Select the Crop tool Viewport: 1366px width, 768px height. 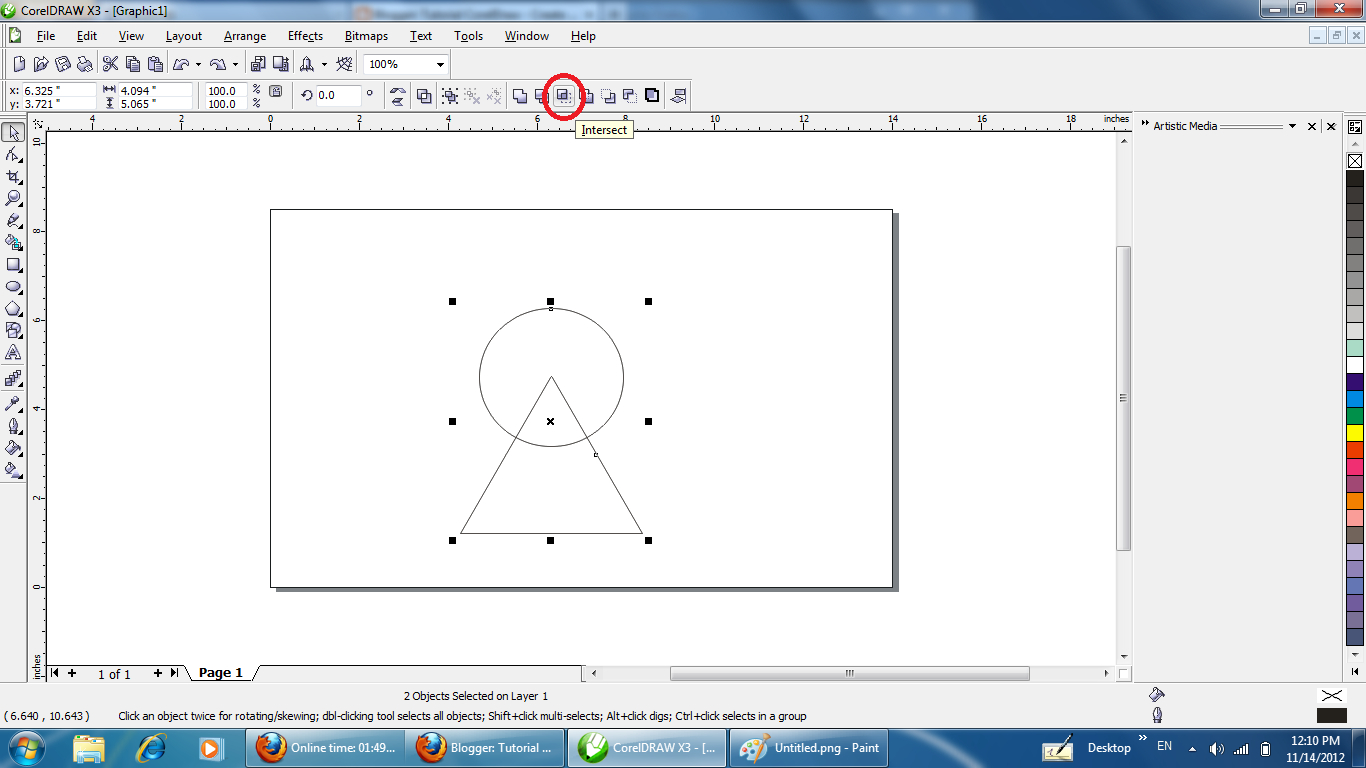pyautogui.click(x=13, y=177)
